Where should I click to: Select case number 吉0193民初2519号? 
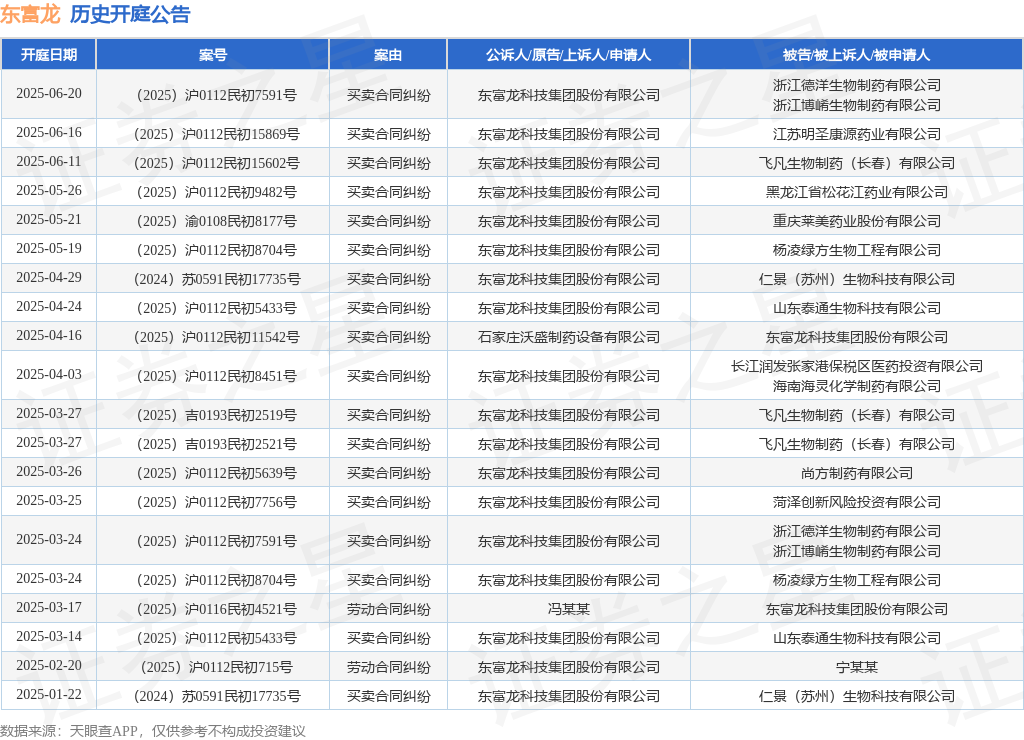click(x=217, y=415)
